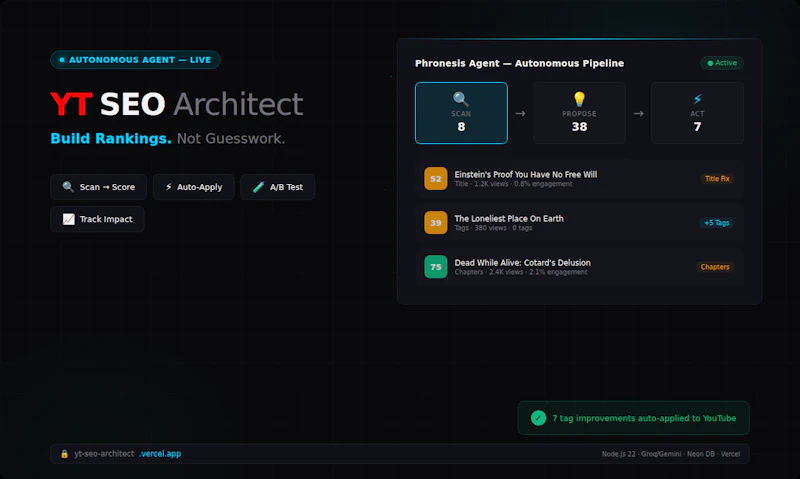Select the Propose pipeline step card

pos(579,113)
